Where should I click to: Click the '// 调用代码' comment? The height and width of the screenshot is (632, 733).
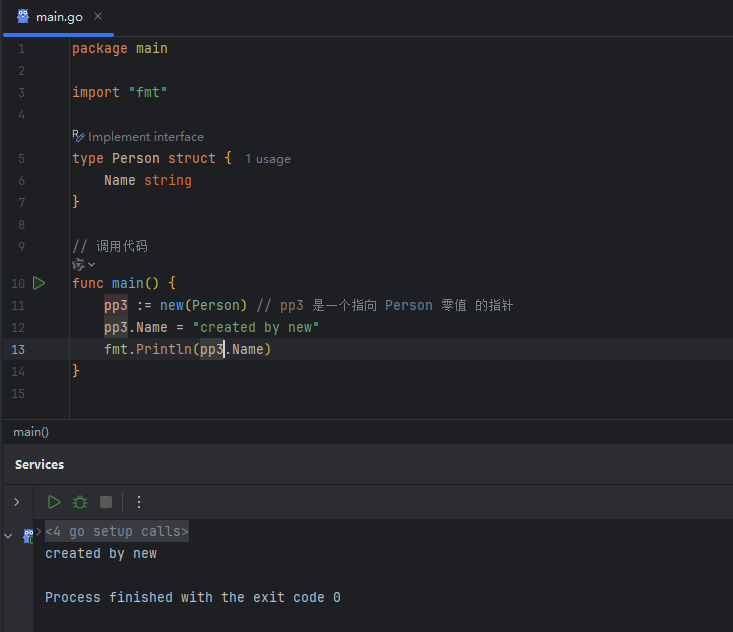coord(110,246)
